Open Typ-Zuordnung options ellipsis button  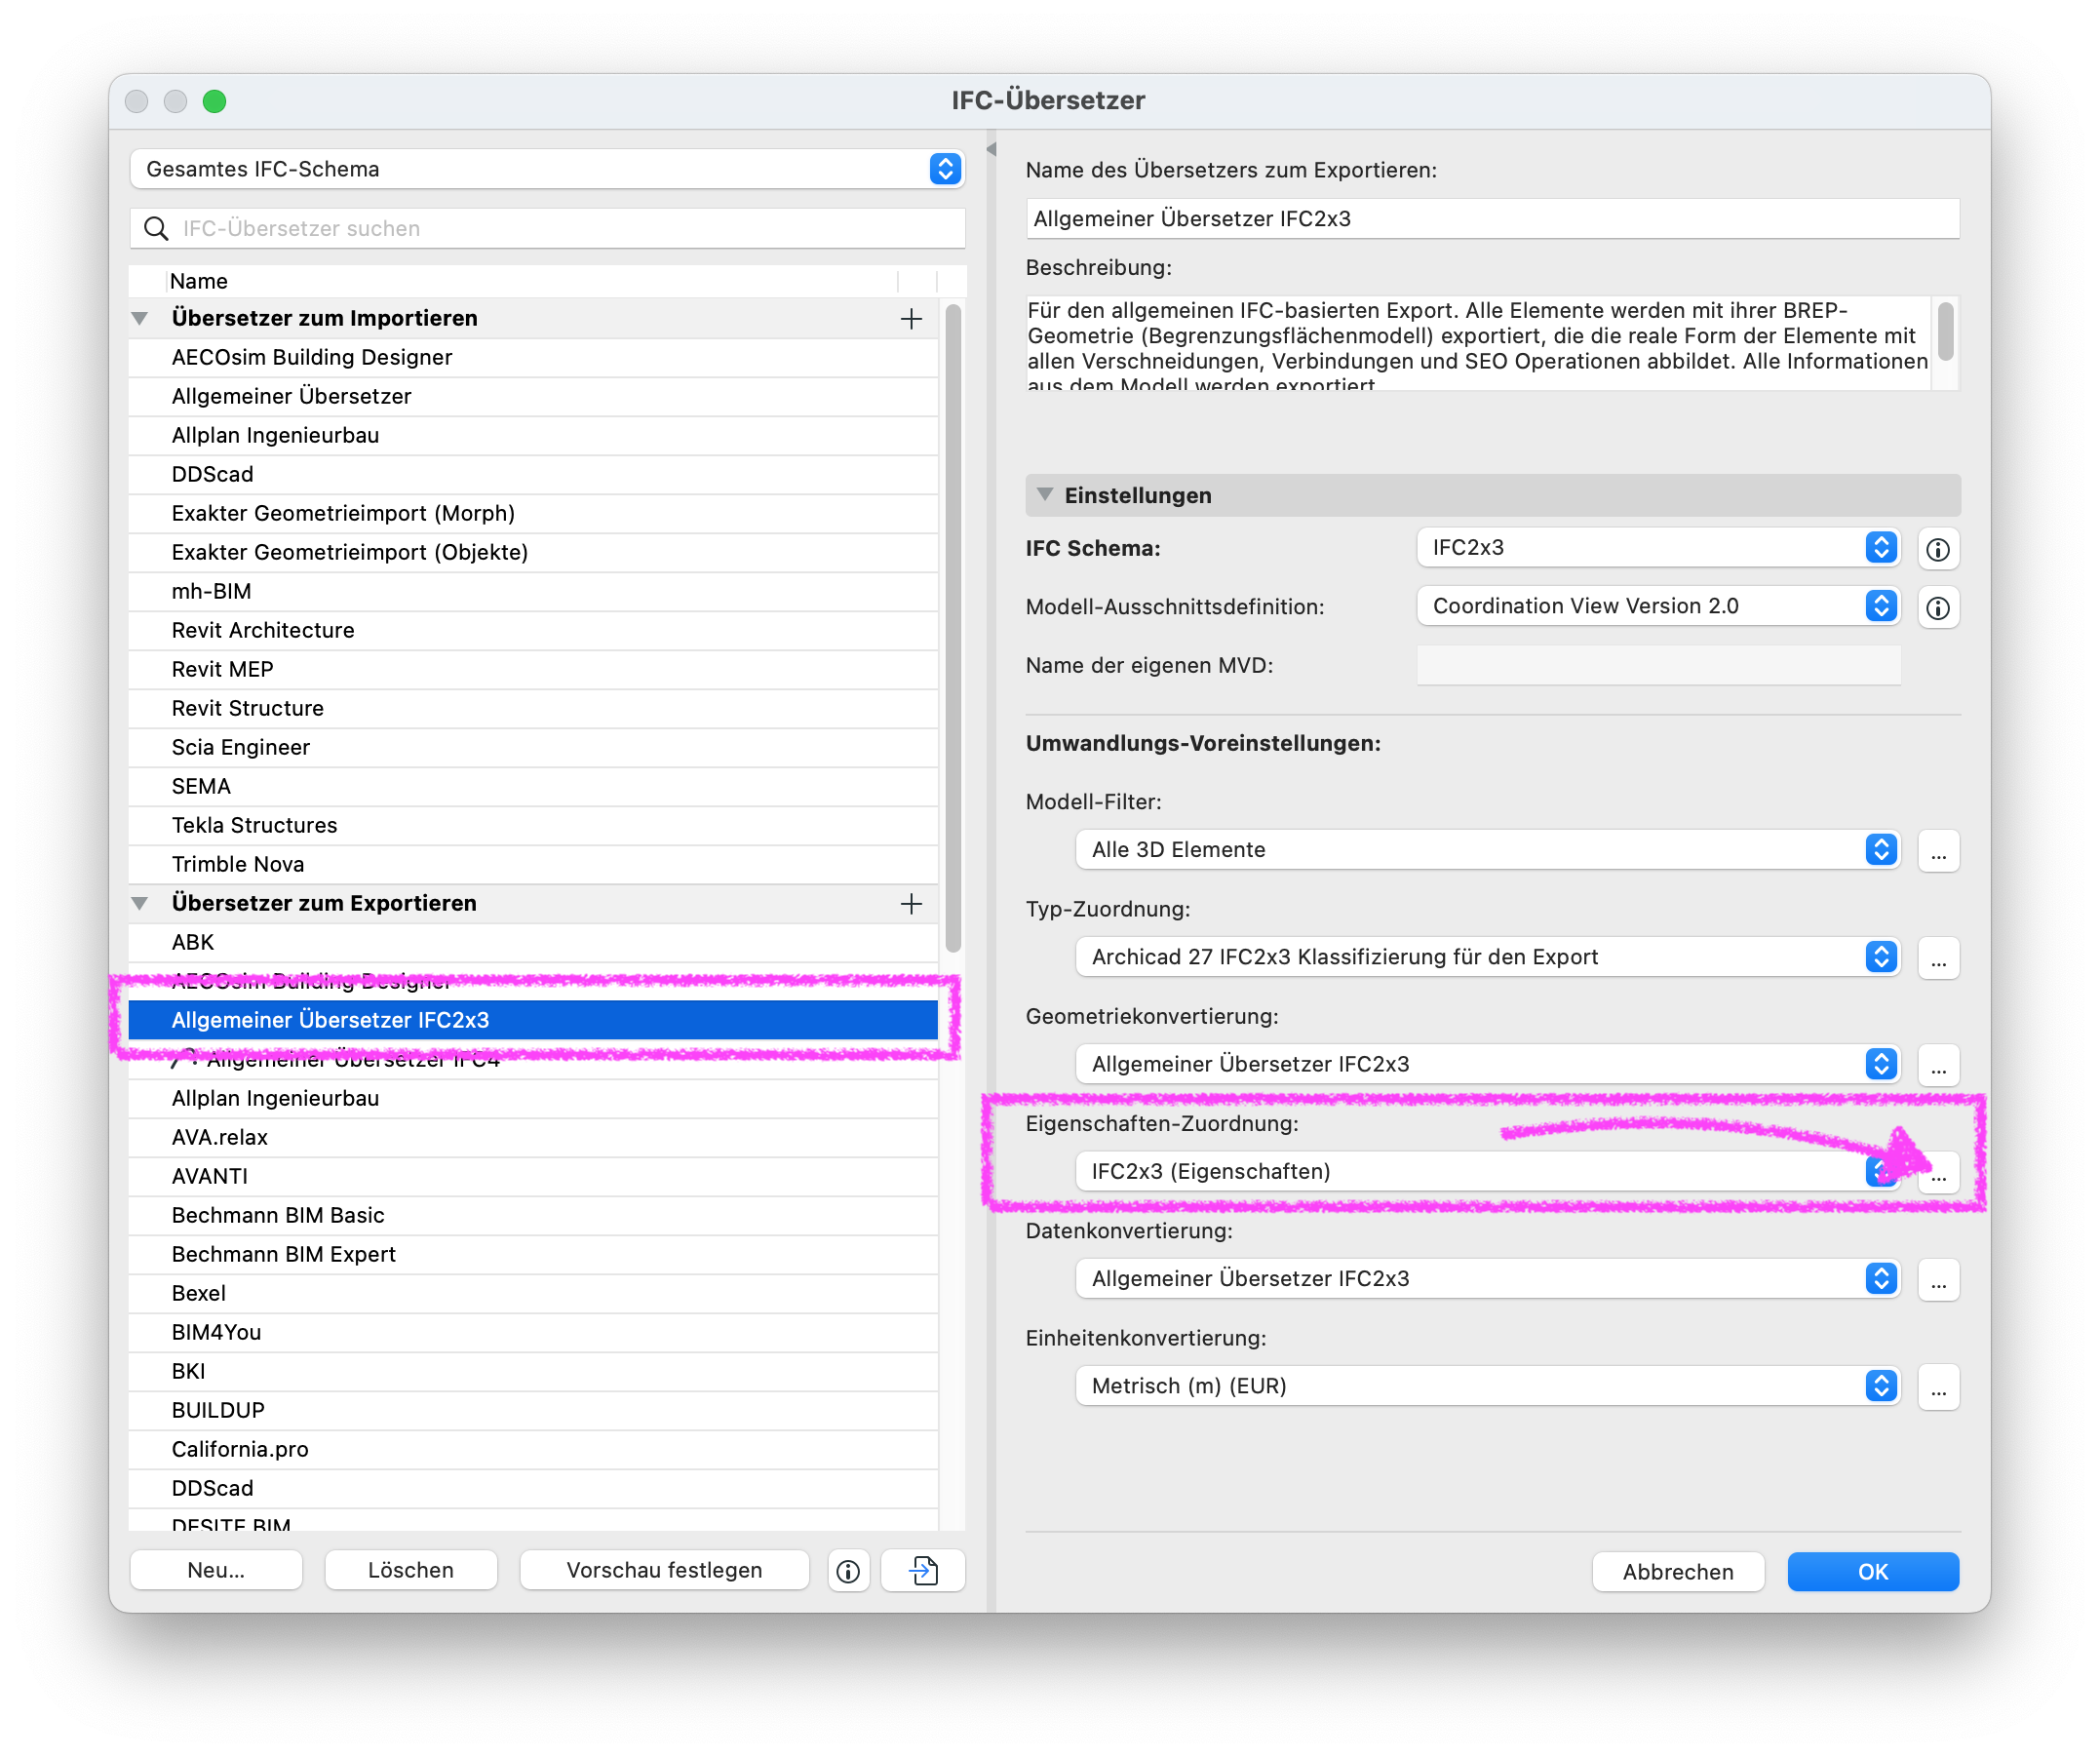coord(1938,958)
